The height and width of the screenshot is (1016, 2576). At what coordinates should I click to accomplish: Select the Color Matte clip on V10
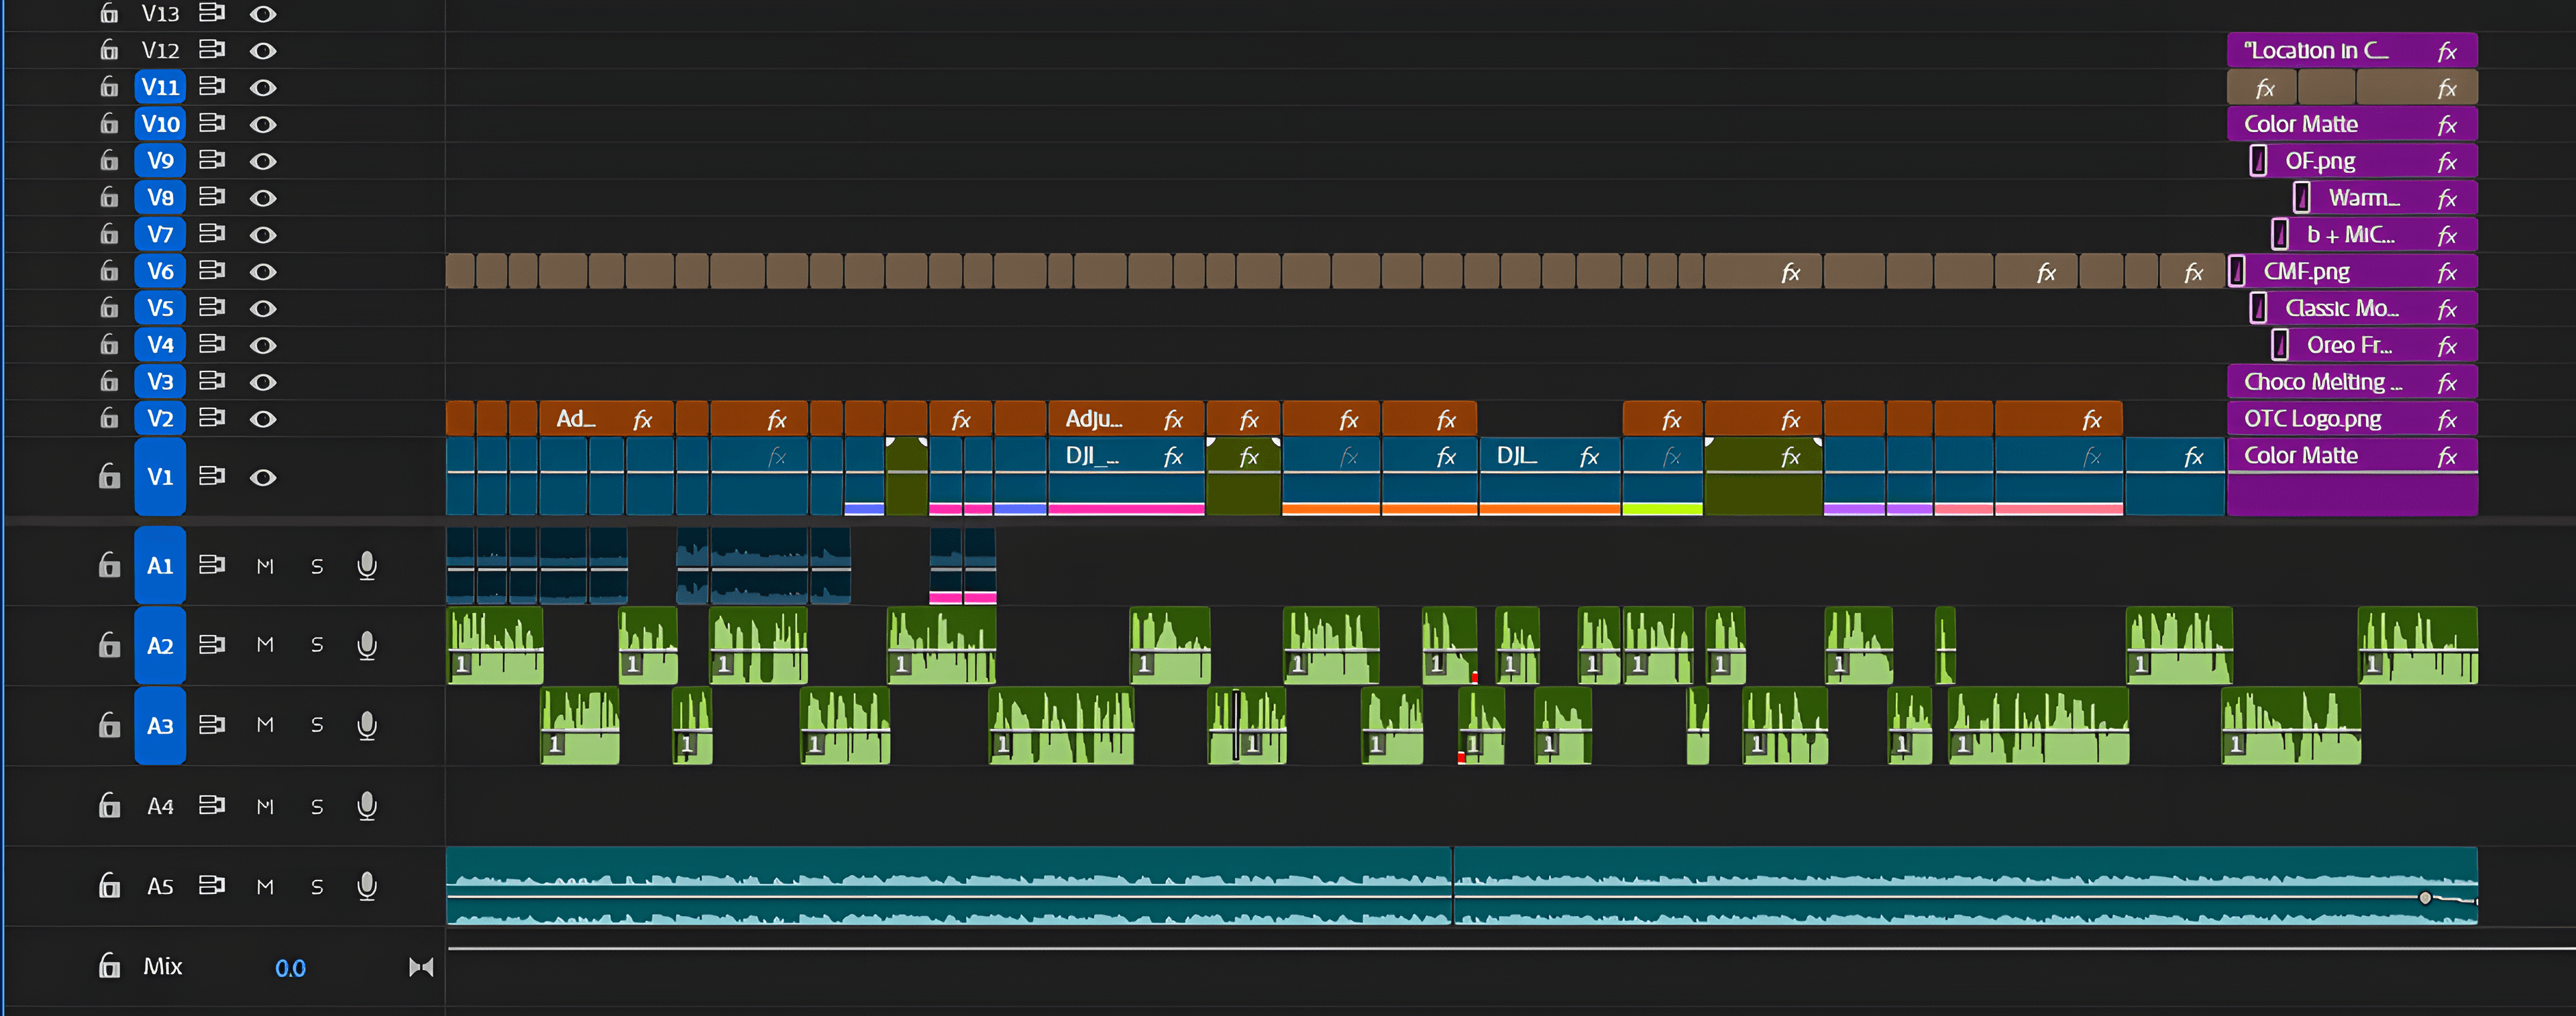click(2352, 124)
